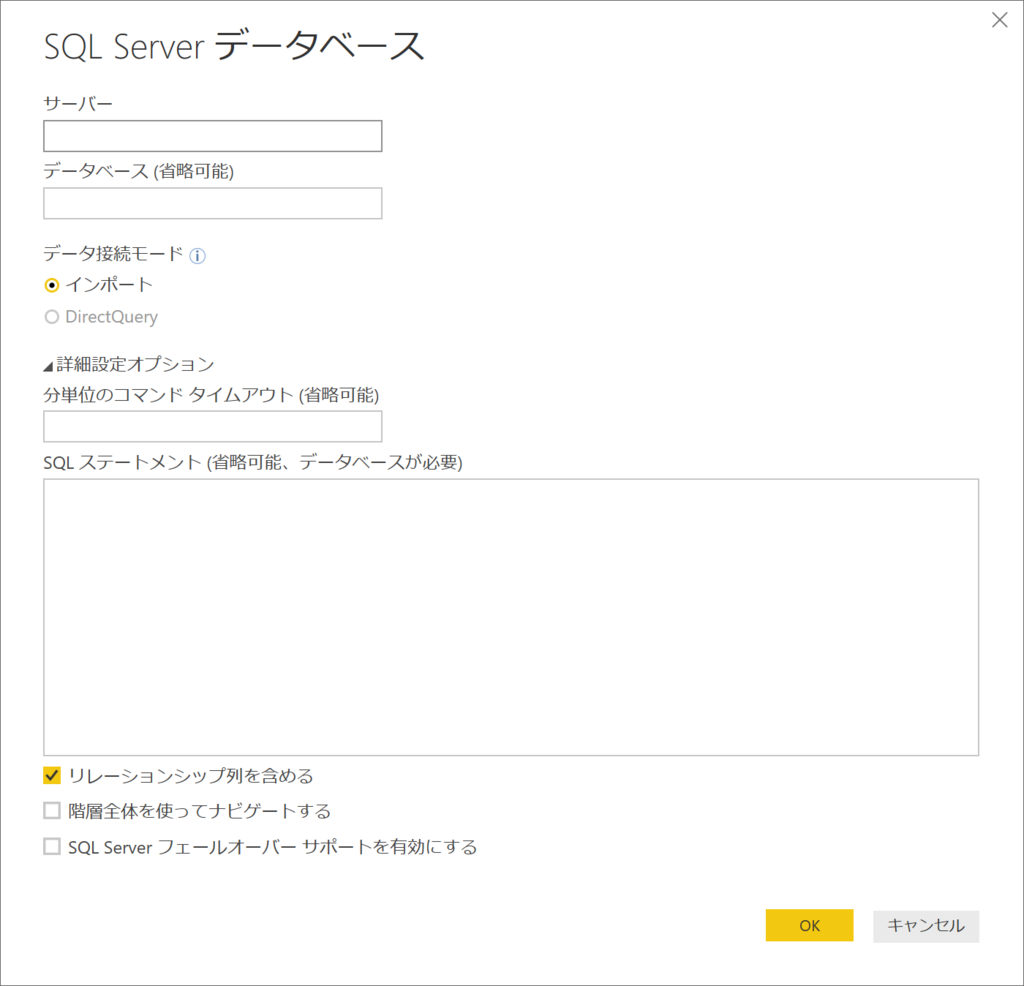The image size is (1024, 986).
Task: Click the サーバー input field
Action: point(212,136)
